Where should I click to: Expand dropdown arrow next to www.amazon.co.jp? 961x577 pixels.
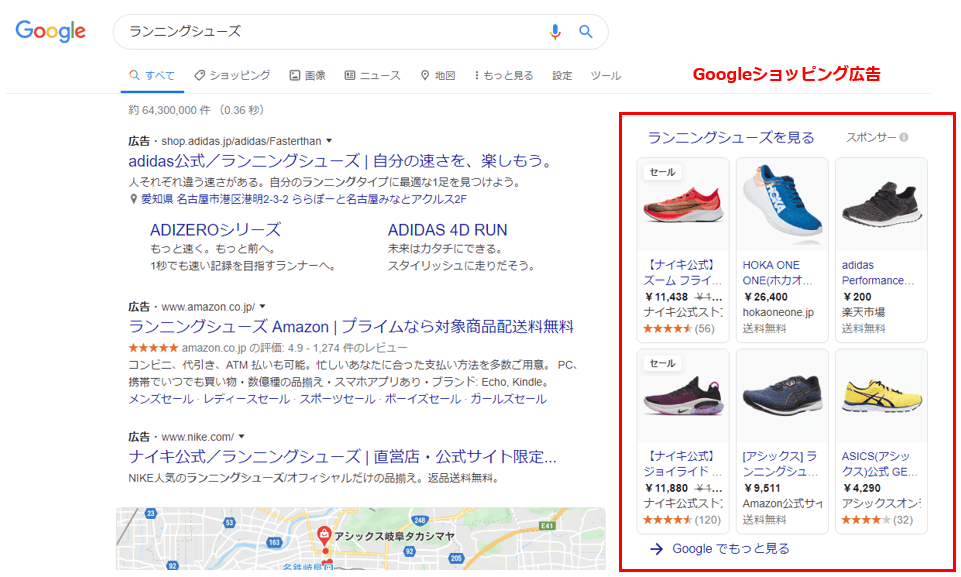point(262,307)
